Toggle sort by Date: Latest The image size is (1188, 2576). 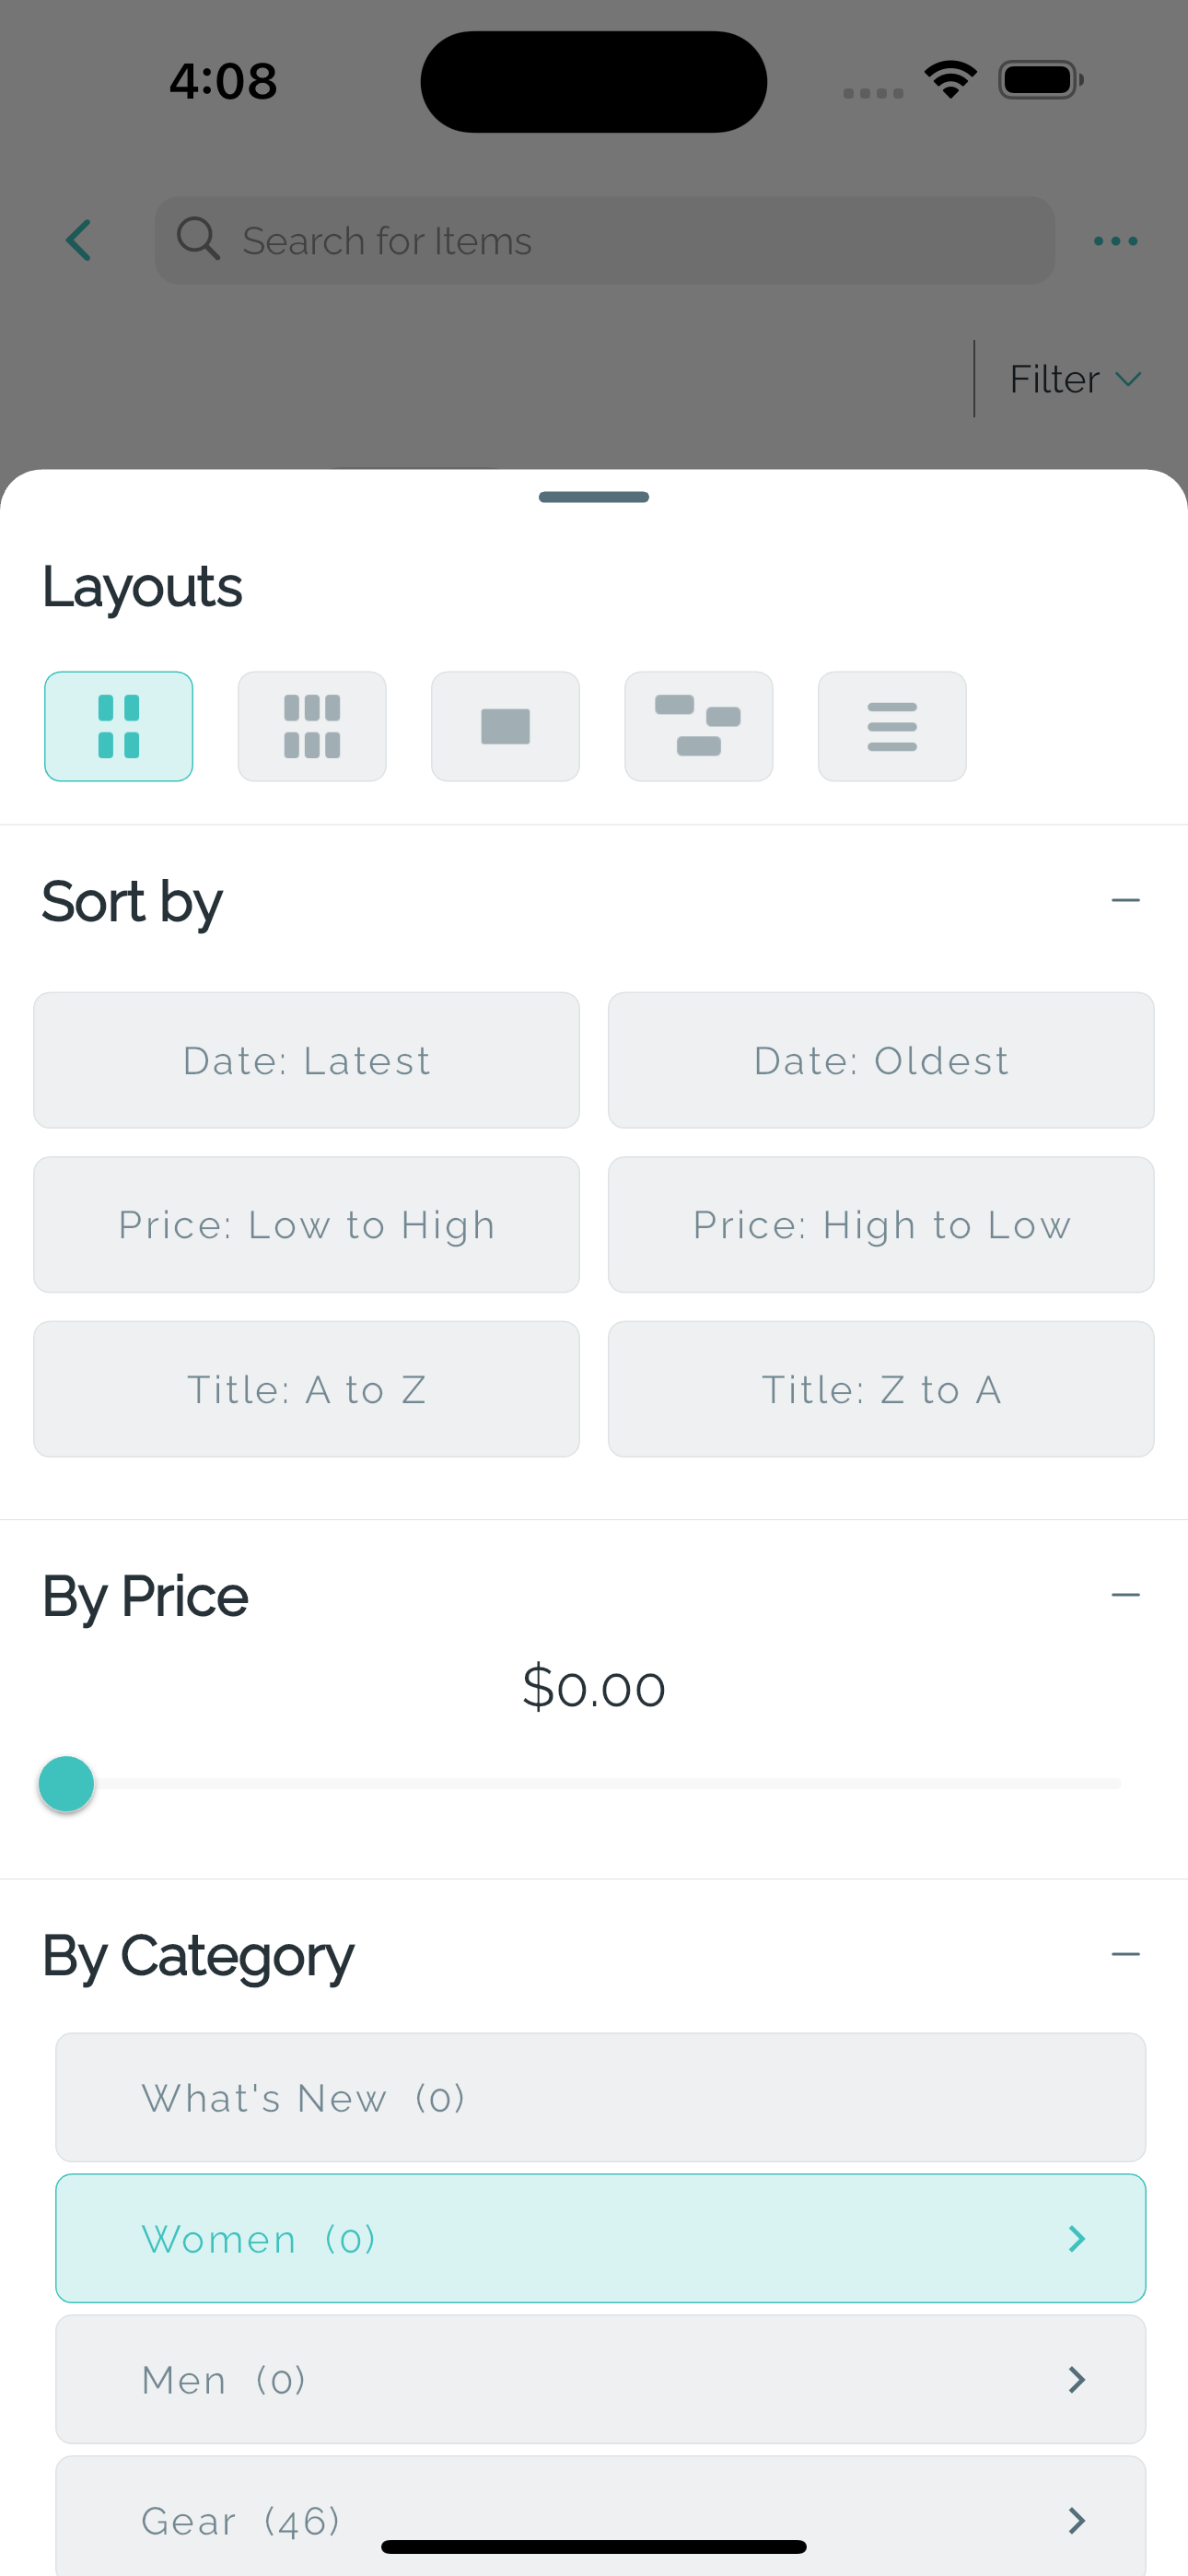(x=306, y=1060)
